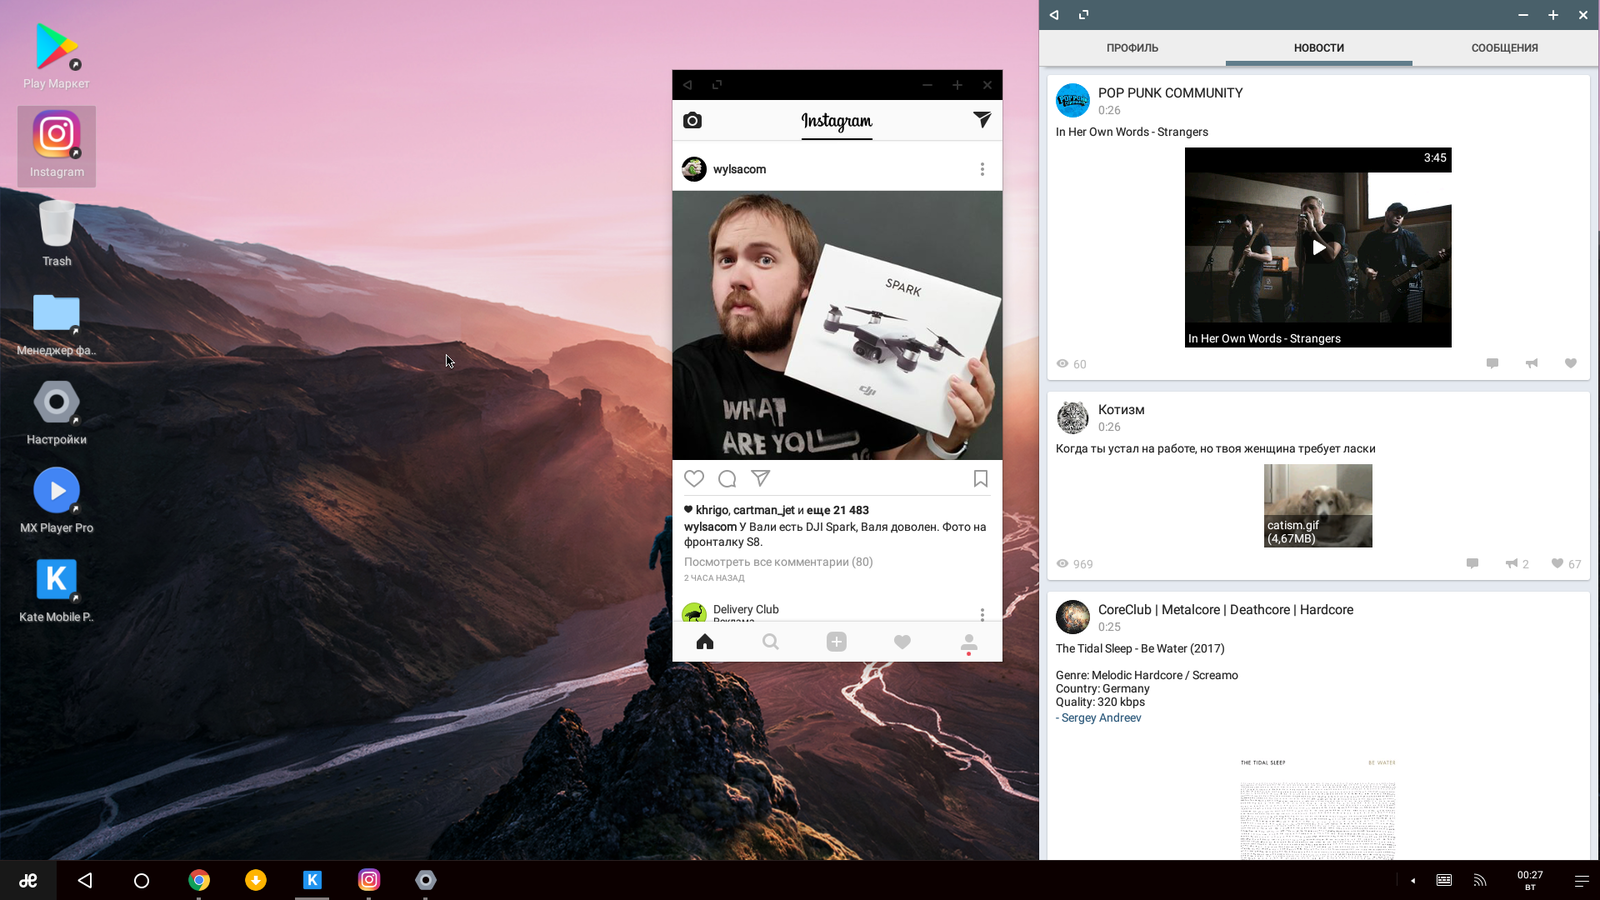Open Settings from taskbar
The image size is (1600, 900).
click(426, 880)
